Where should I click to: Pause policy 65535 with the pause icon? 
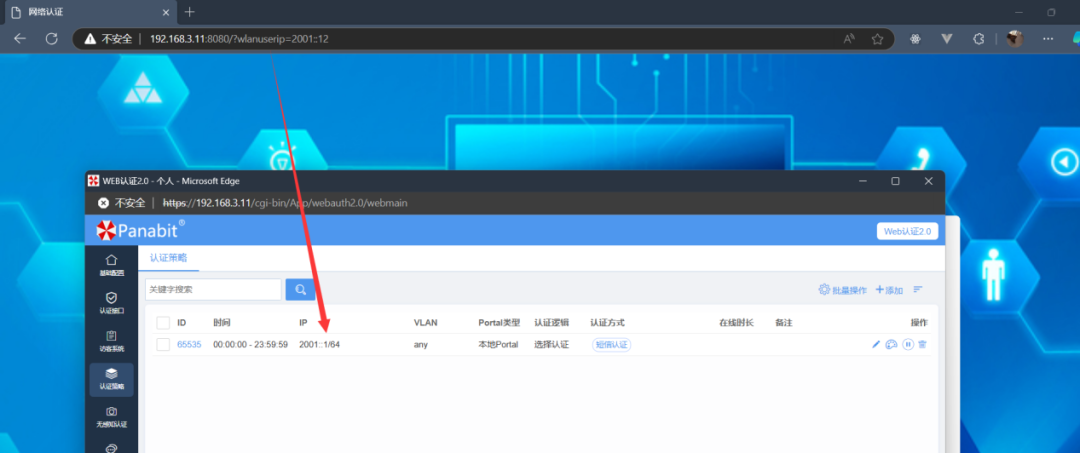click(908, 344)
